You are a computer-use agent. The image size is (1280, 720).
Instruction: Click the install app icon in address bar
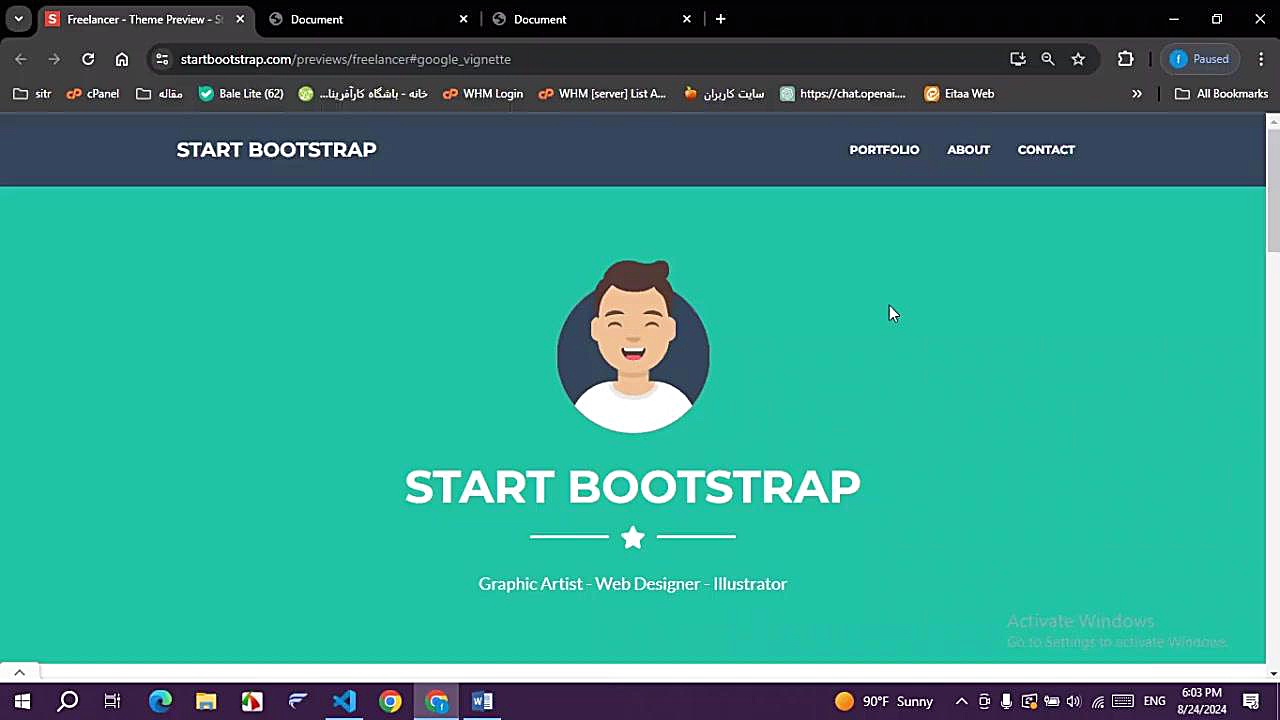(1018, 59)
